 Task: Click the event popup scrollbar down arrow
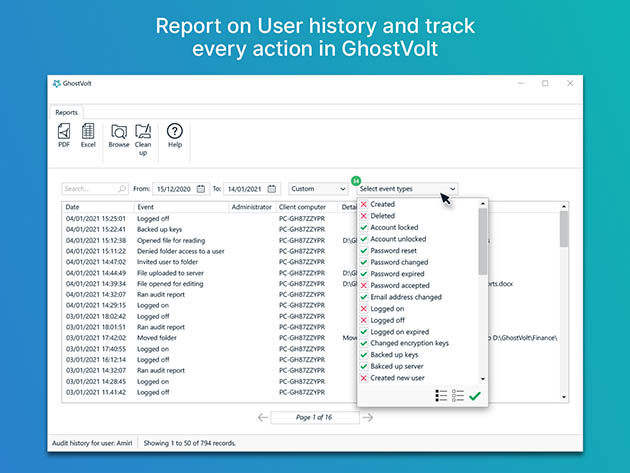[x=483, y=379]
